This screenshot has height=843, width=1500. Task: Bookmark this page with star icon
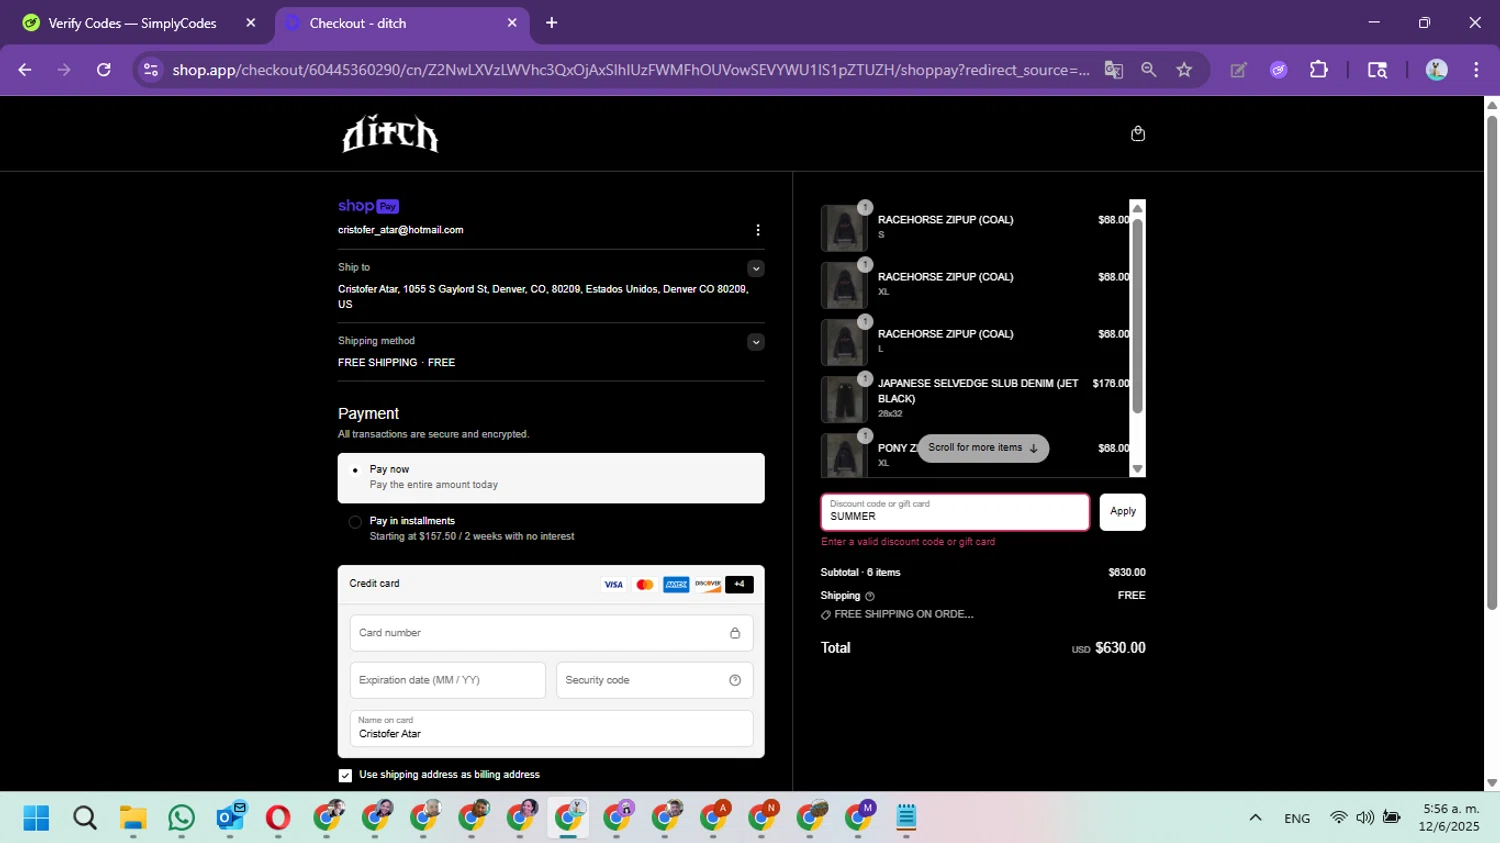(1185, 70)
